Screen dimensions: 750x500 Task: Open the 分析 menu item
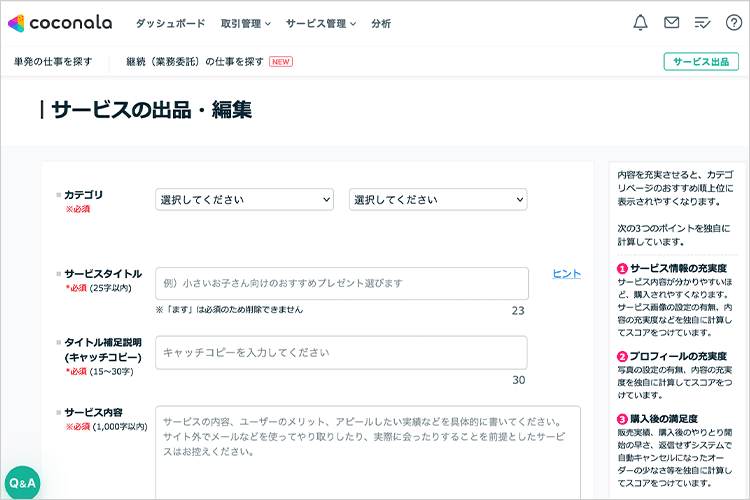(x=381, y=23)
